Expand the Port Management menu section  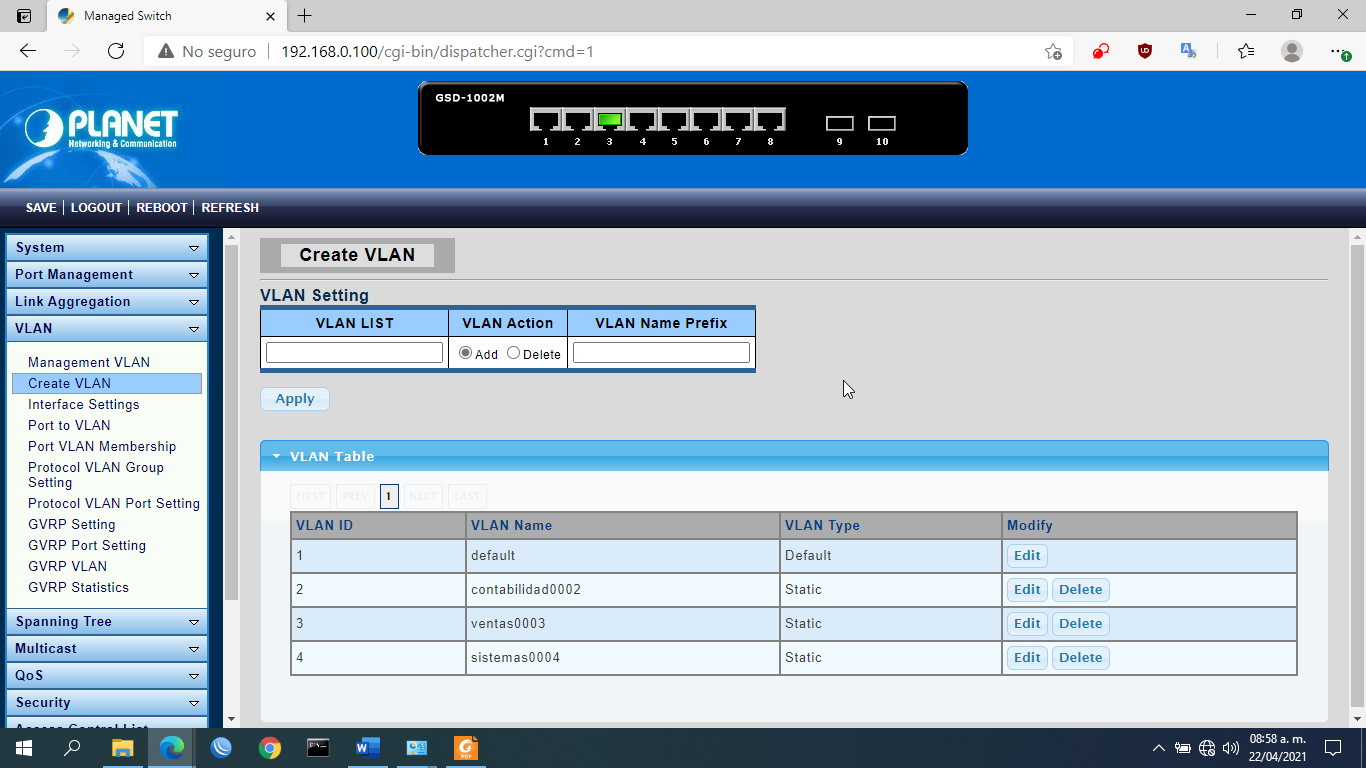[x=194, y=275]
